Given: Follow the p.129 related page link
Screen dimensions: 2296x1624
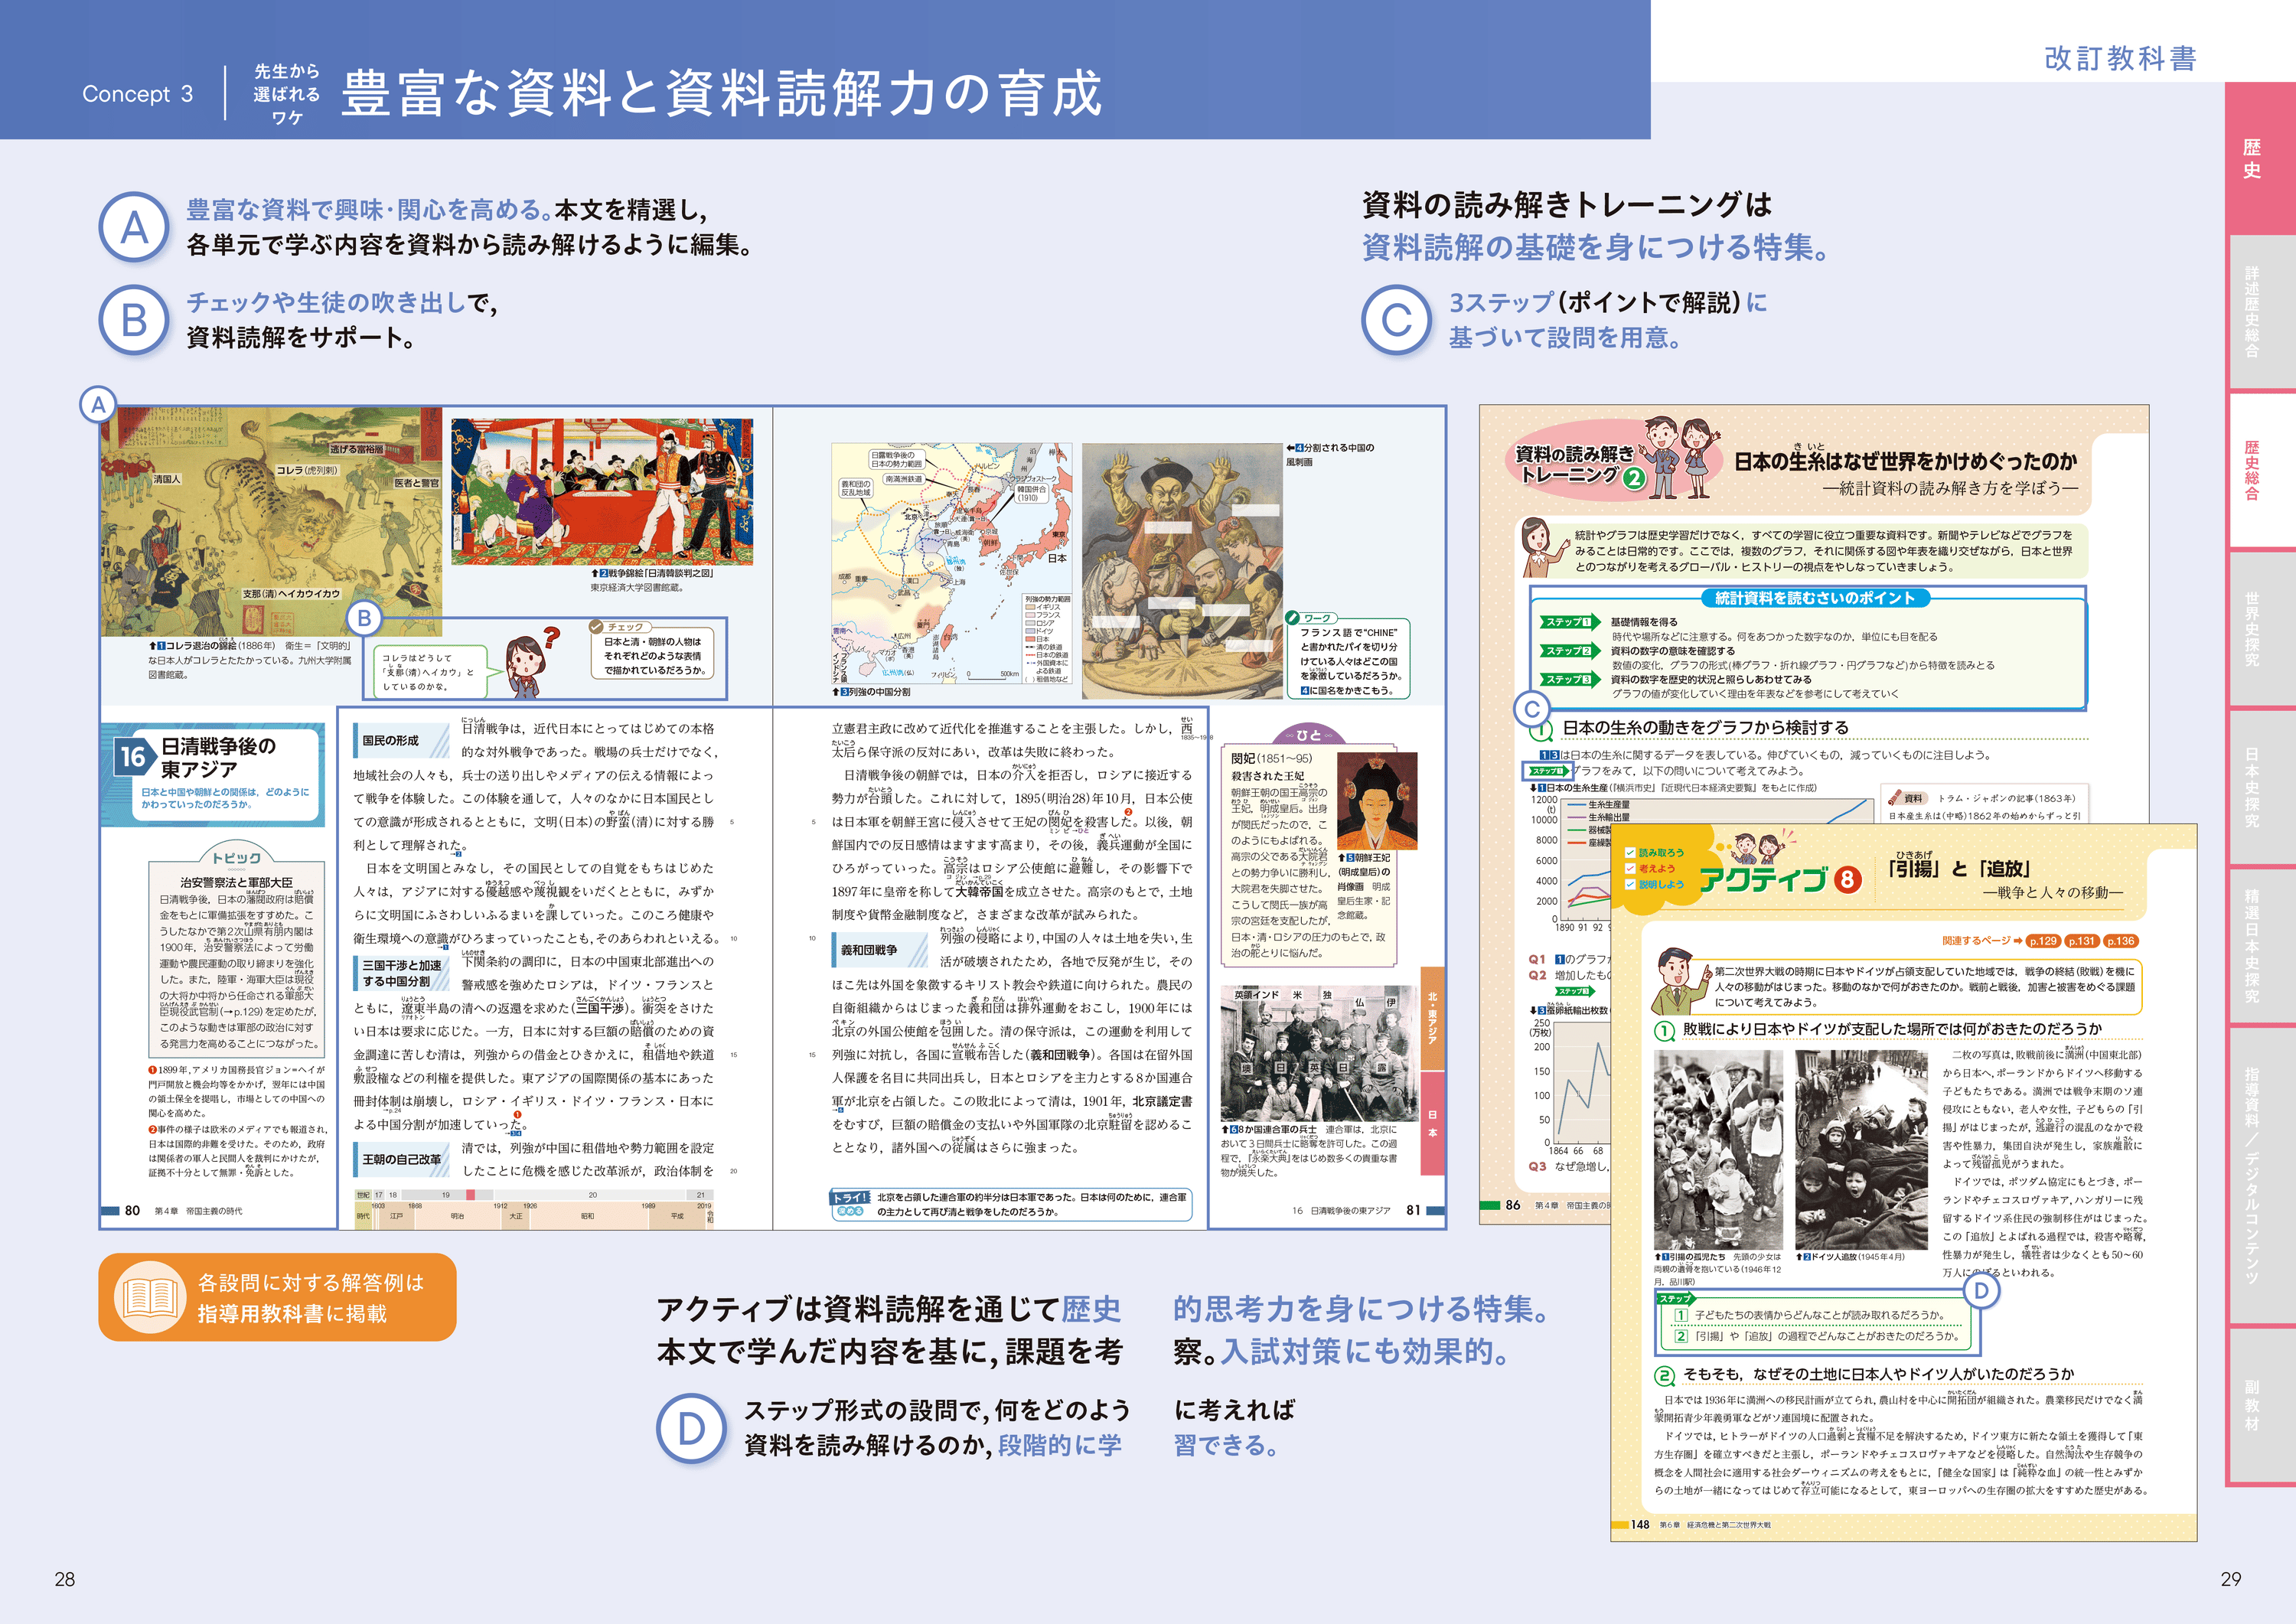Looking at the screenshot, I should [x=2044, y=941].
